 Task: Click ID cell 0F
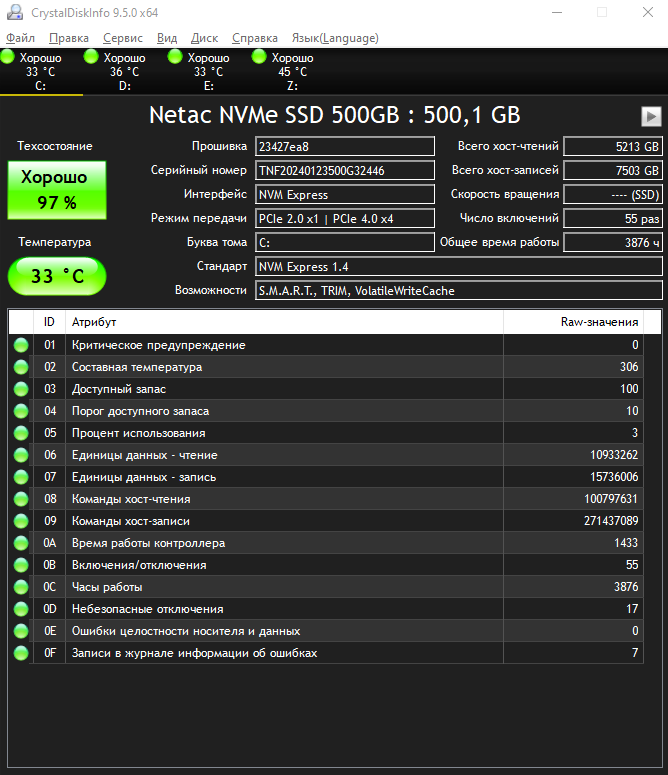(x=50, y=653)
